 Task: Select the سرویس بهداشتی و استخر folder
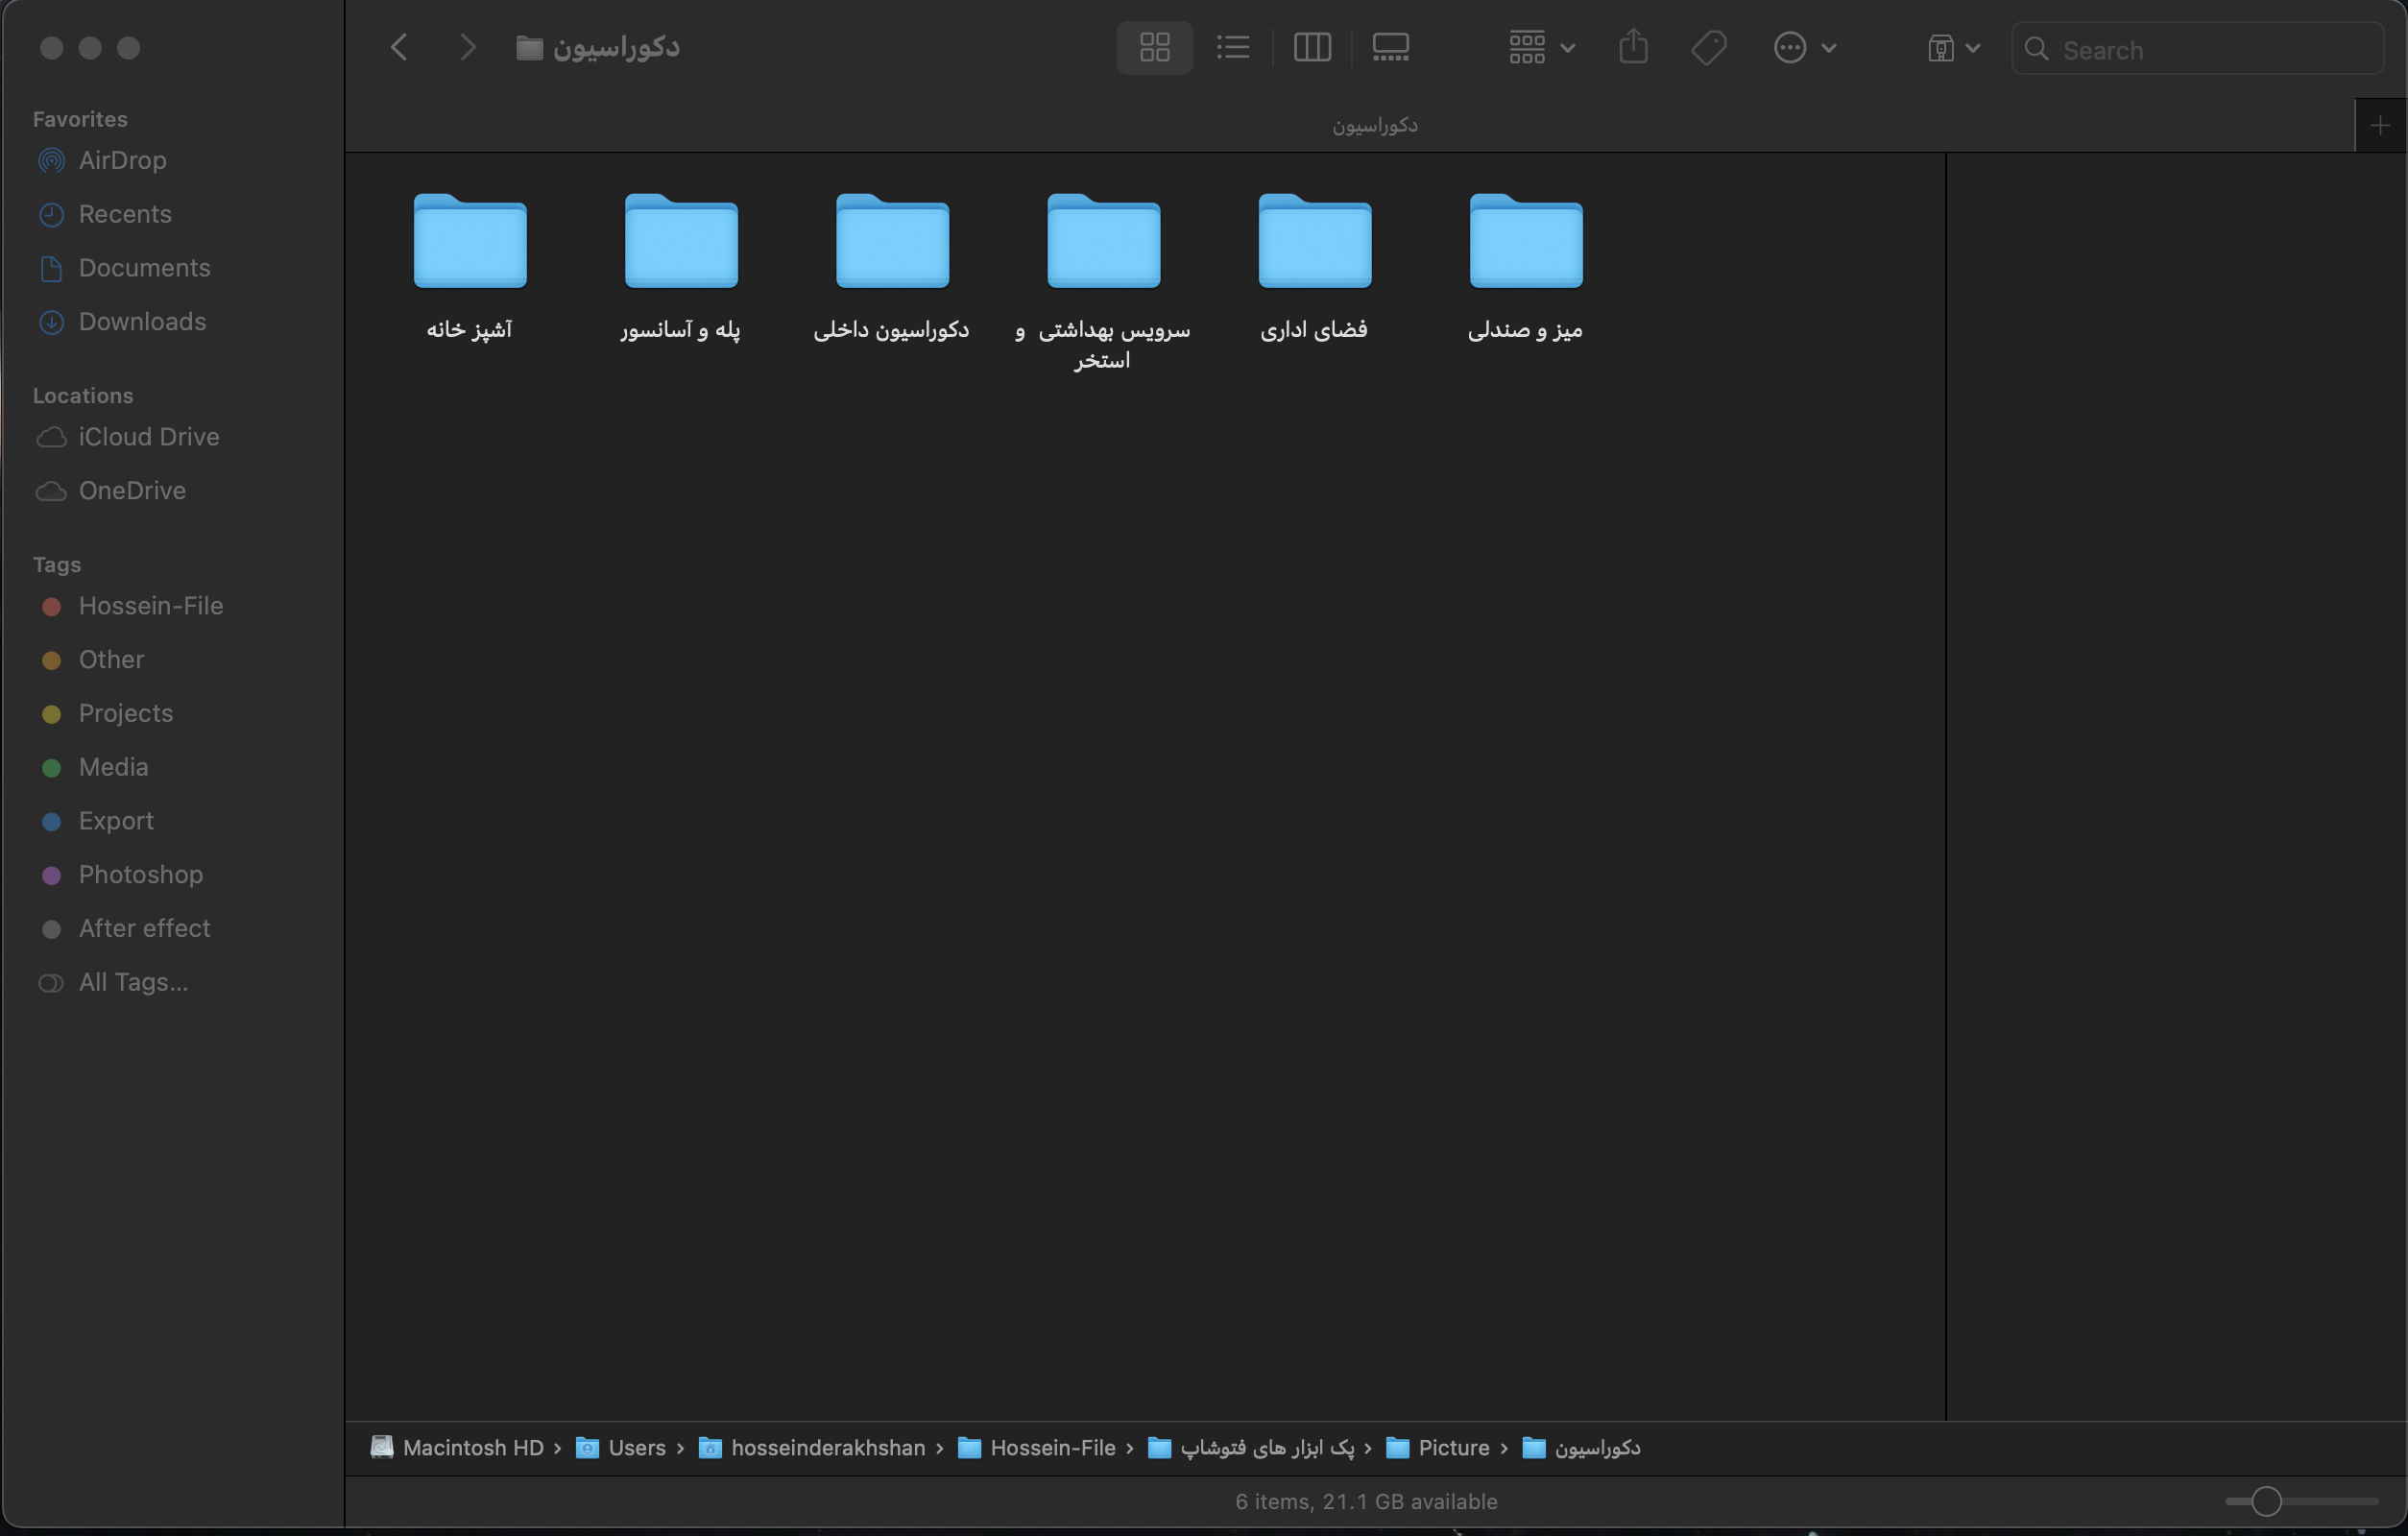pyautogui.click(x=1103, y=241)
